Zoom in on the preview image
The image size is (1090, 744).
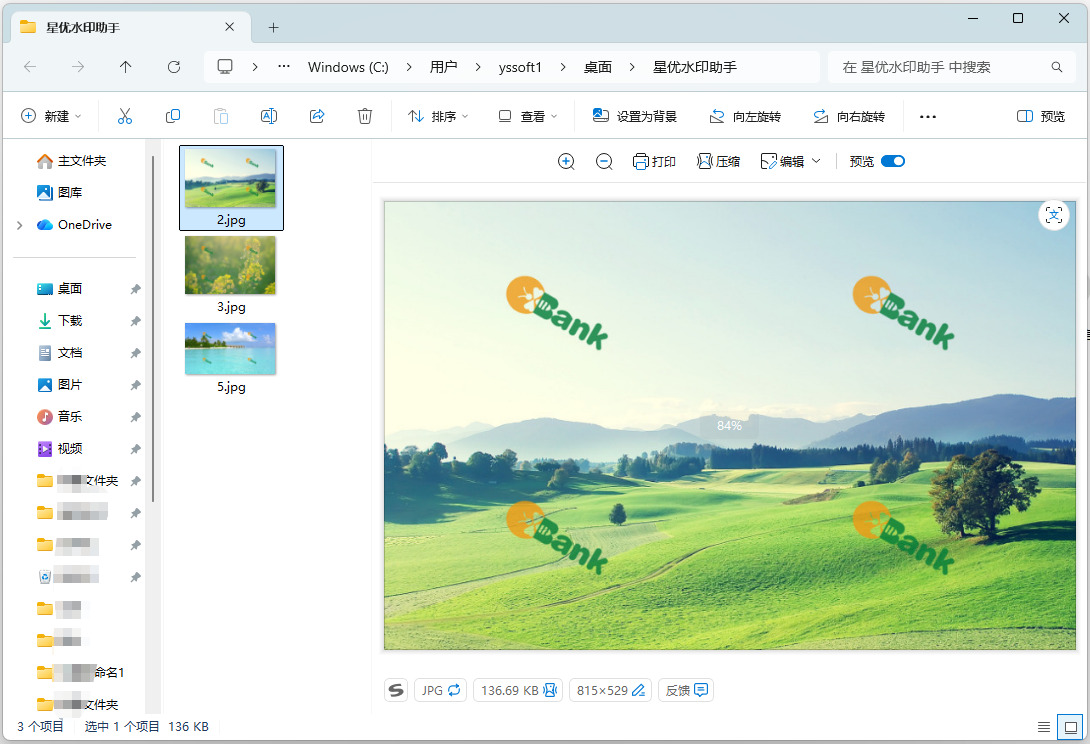(x=566, y=161)
